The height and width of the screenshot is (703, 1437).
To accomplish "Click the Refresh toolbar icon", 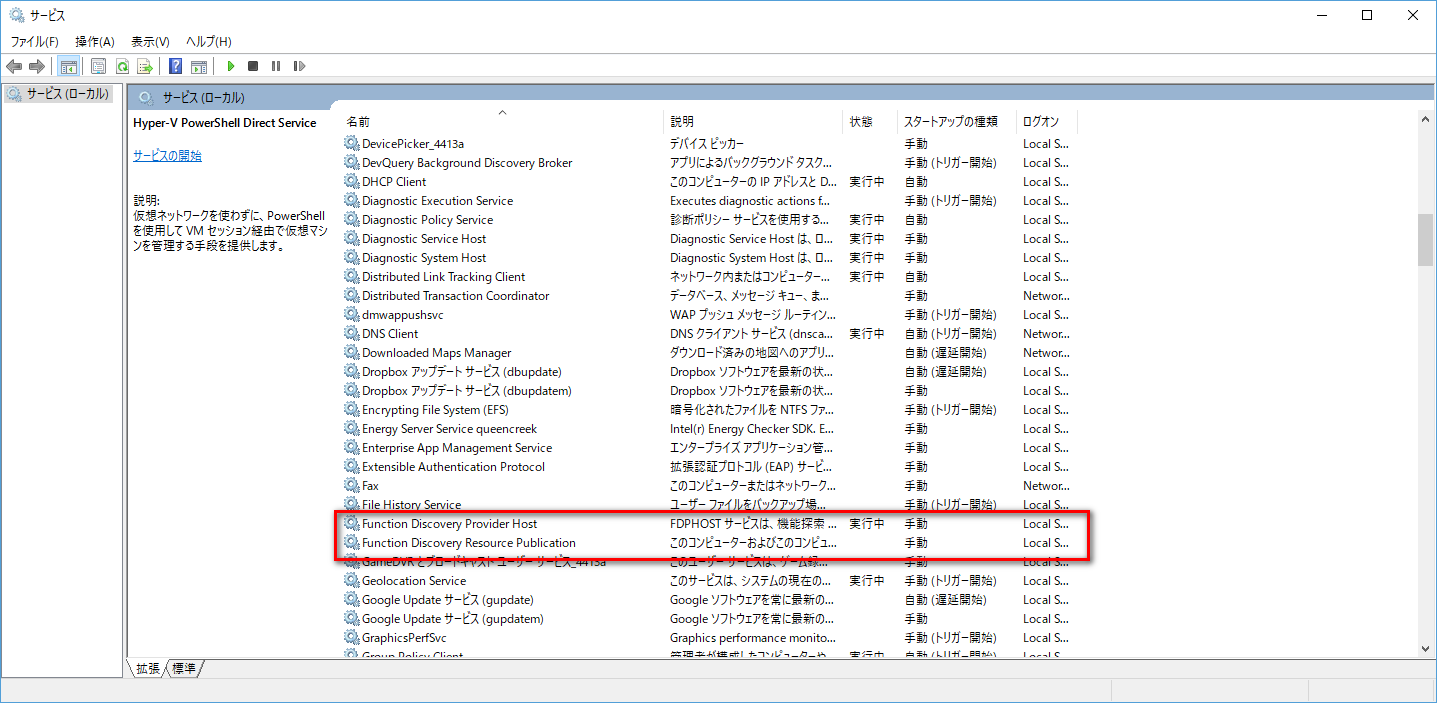I will 122,66.
